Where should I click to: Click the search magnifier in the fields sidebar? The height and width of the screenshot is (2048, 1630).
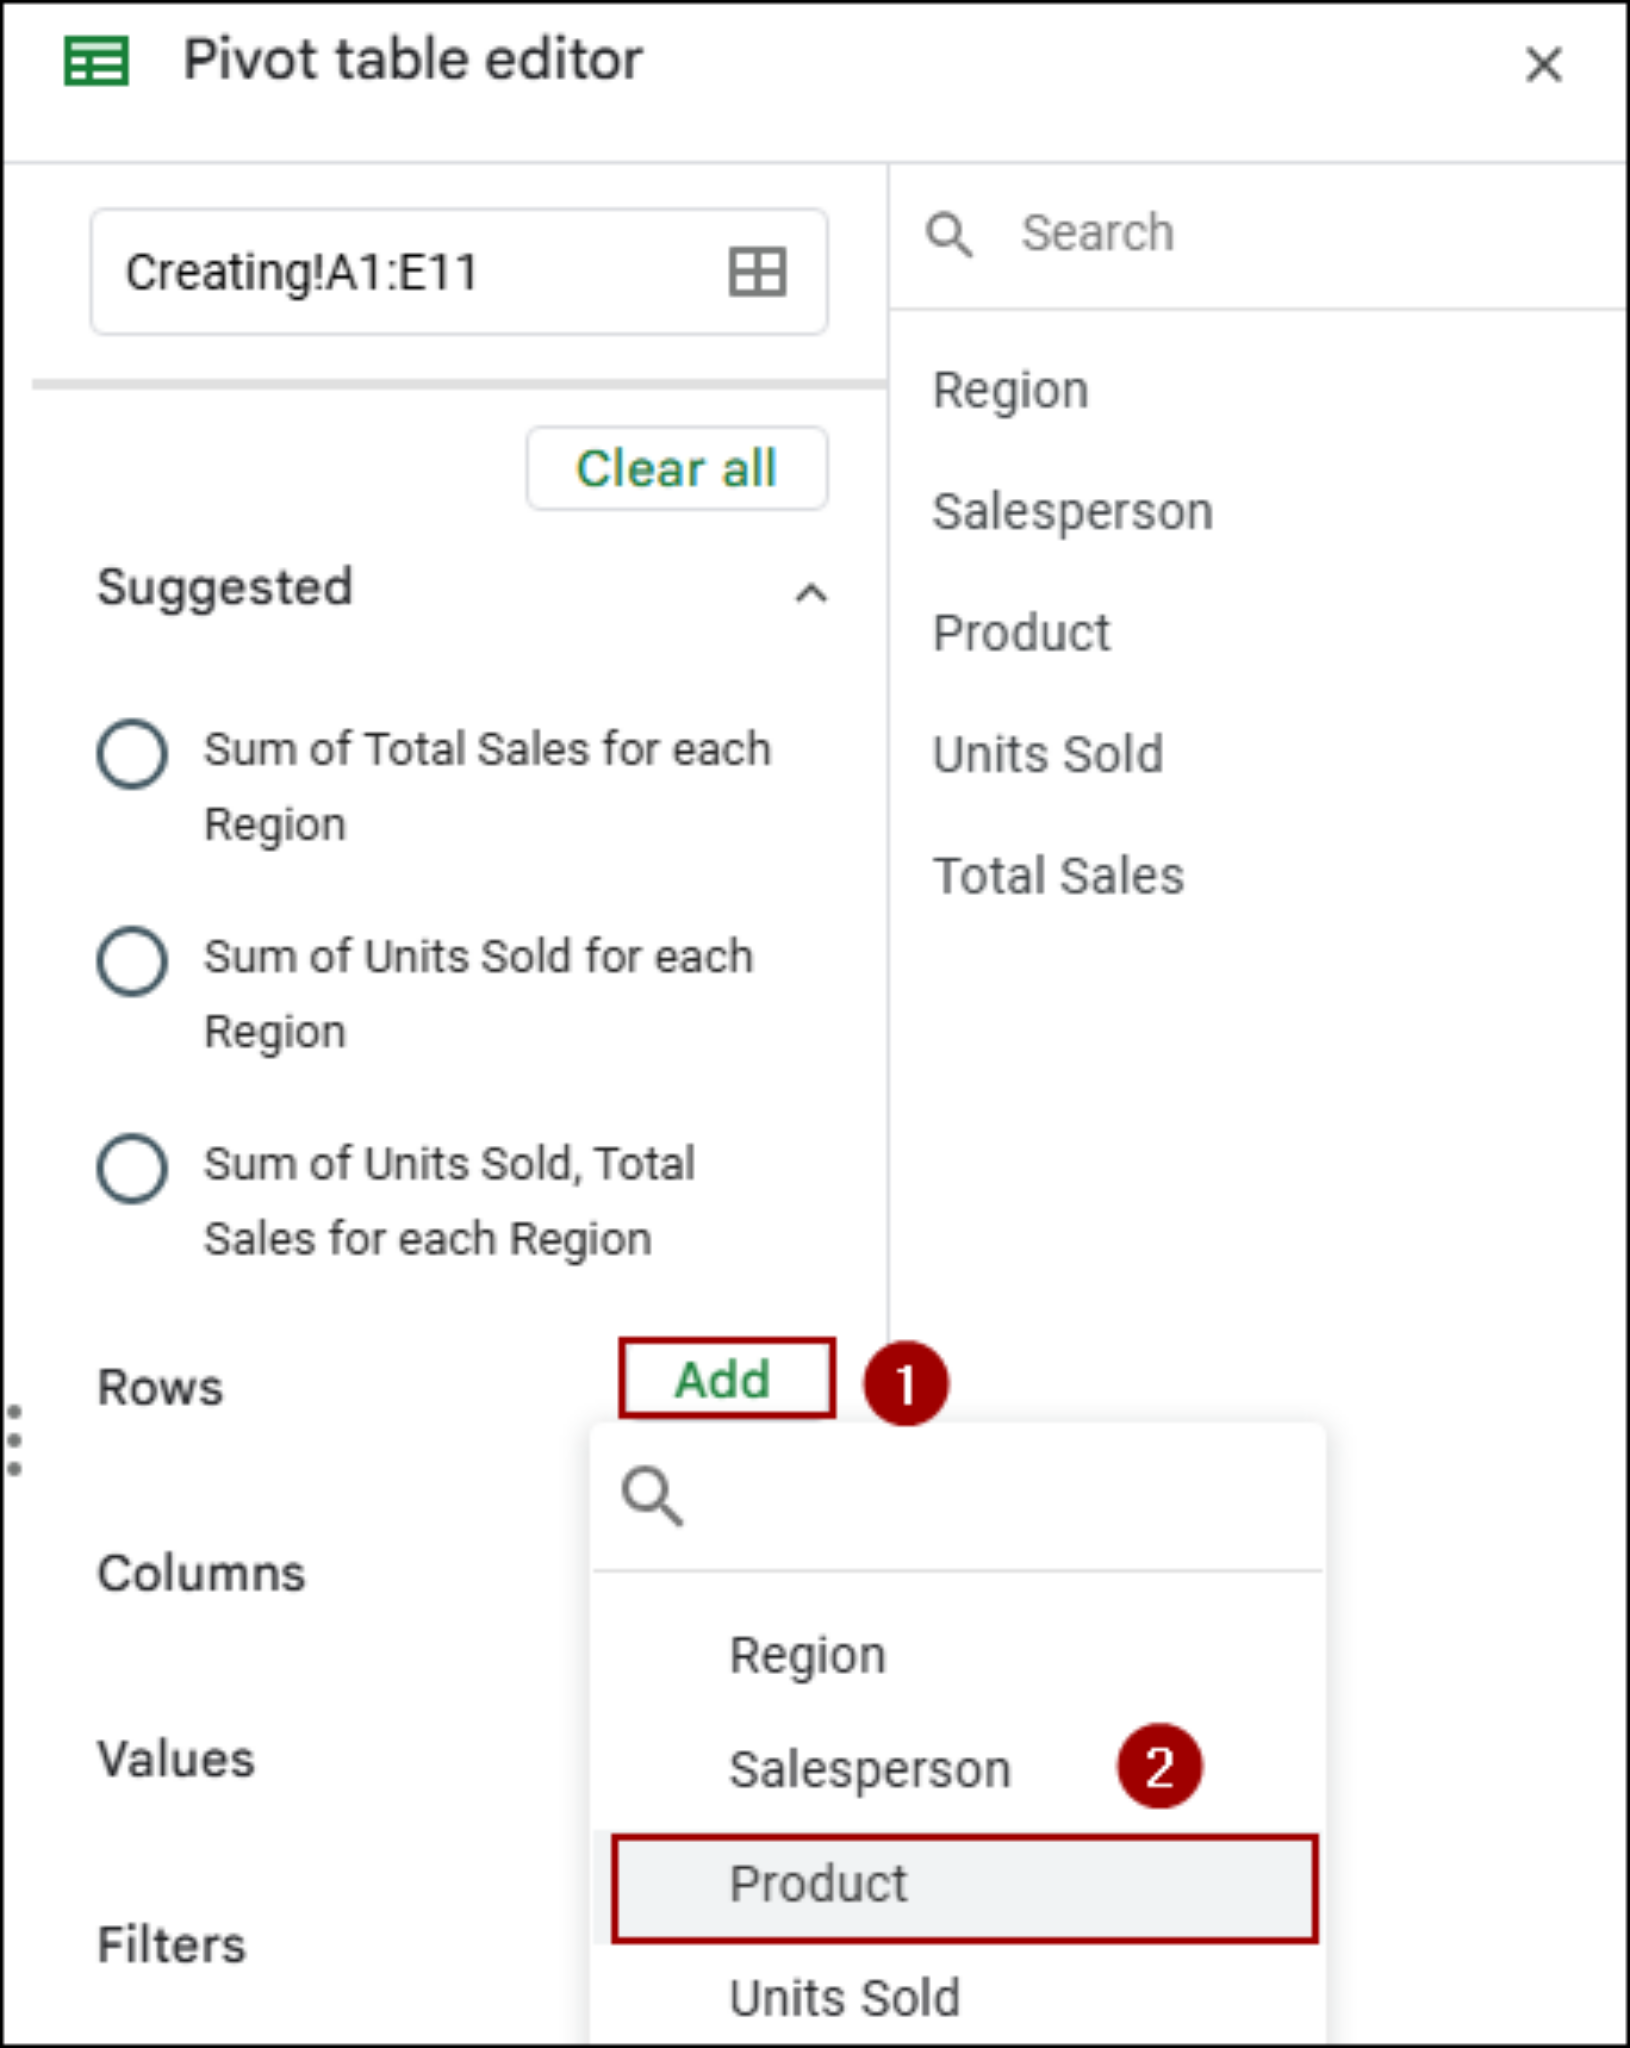950,235
